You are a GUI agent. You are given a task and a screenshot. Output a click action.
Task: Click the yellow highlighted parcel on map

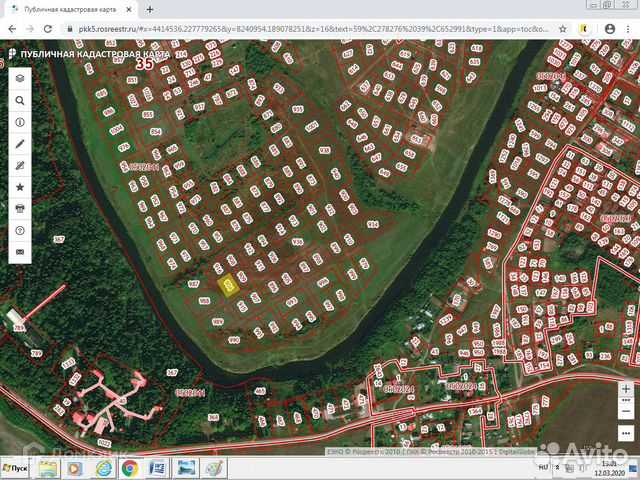coord(228,286)
